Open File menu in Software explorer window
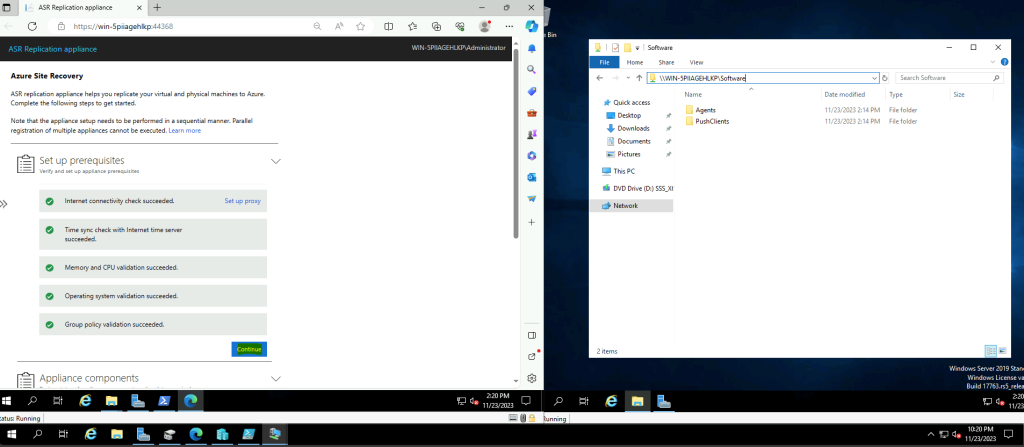Viewport: 1024px width, 447px height. [x=604, y=62]
